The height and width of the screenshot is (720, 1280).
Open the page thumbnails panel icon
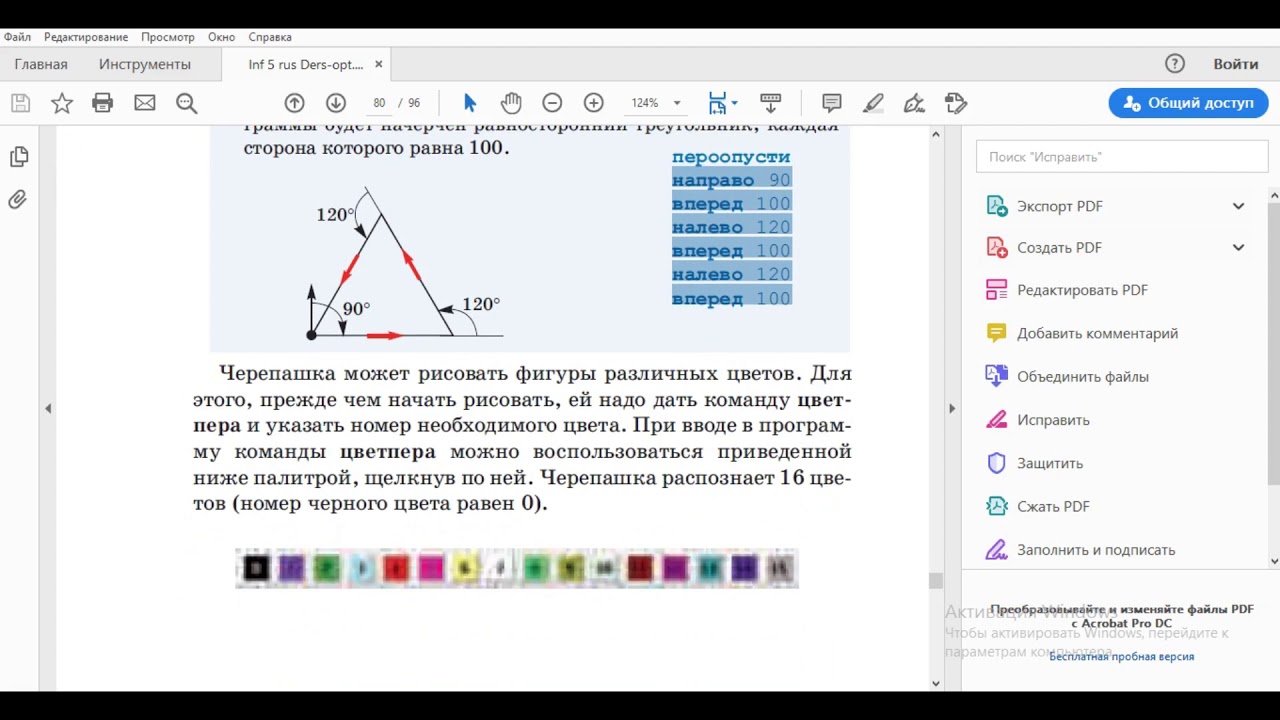tap(18, 157)
